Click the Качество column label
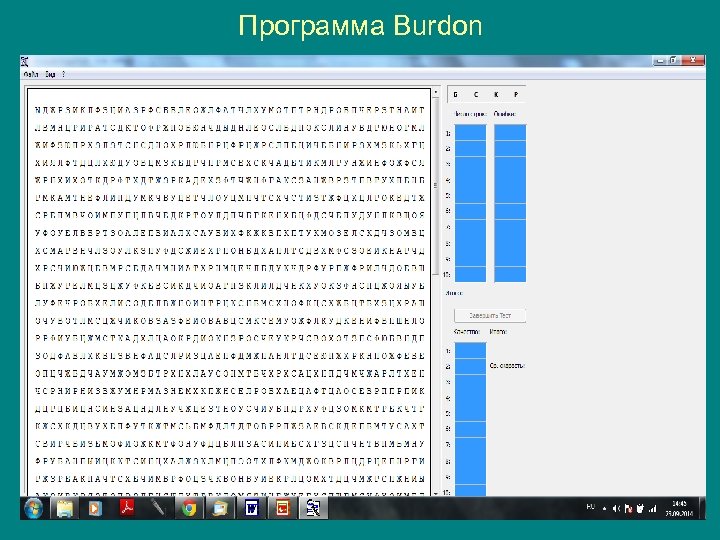 point(467,332)
